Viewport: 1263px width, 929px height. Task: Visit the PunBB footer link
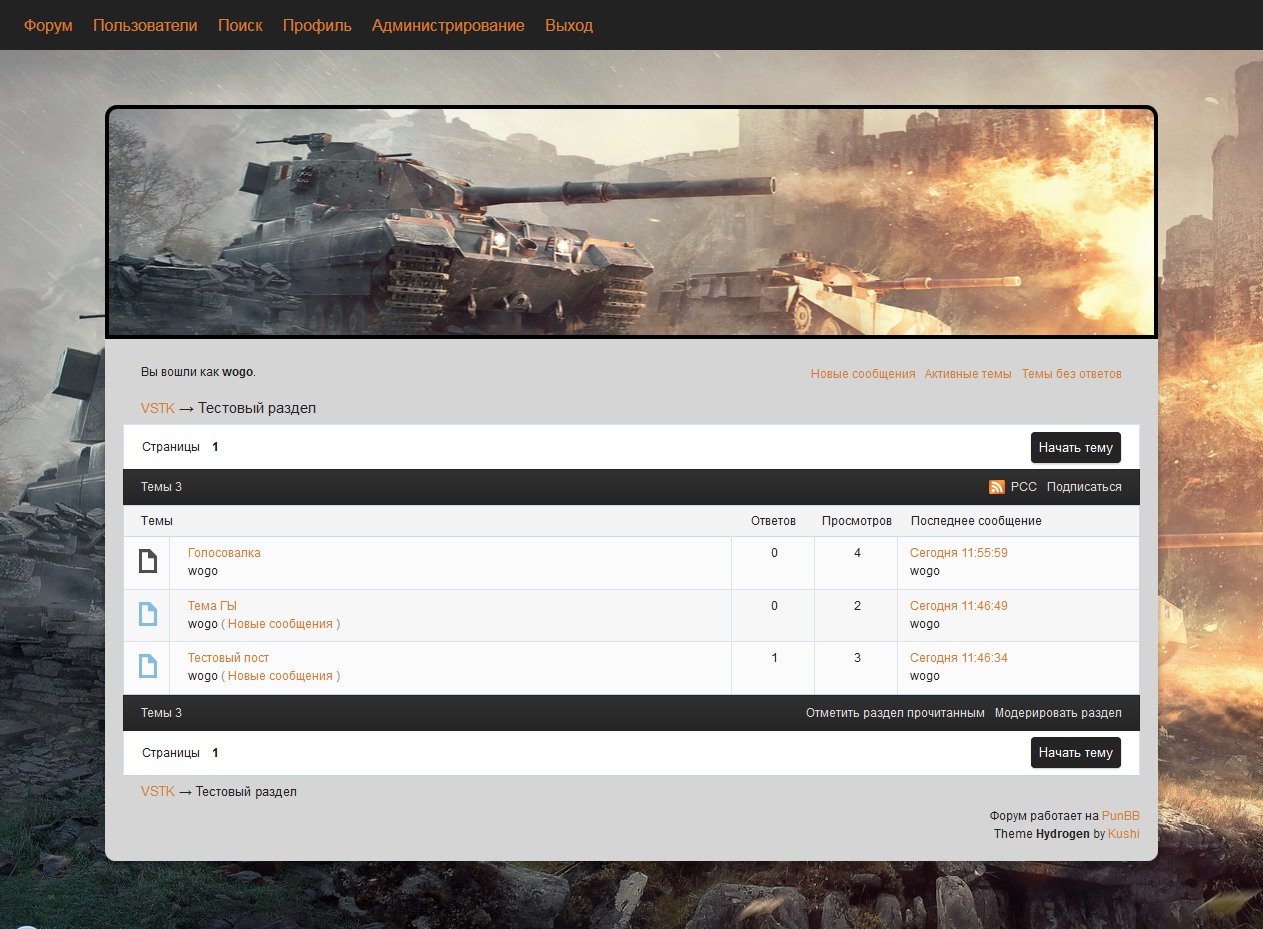point(1120,816)
